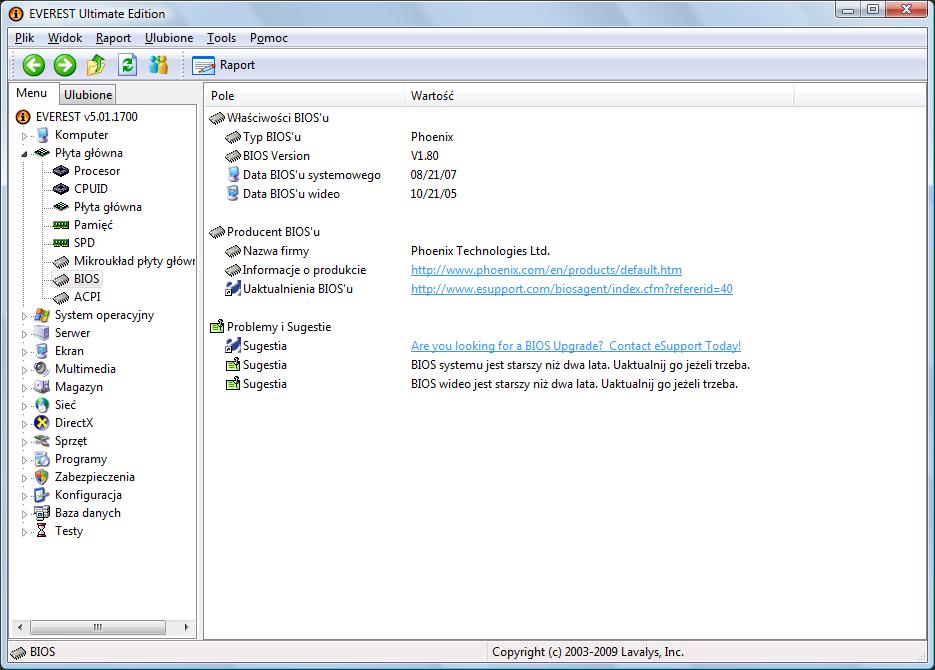Open the Ulubione menu in menu bar

[169, 38]
